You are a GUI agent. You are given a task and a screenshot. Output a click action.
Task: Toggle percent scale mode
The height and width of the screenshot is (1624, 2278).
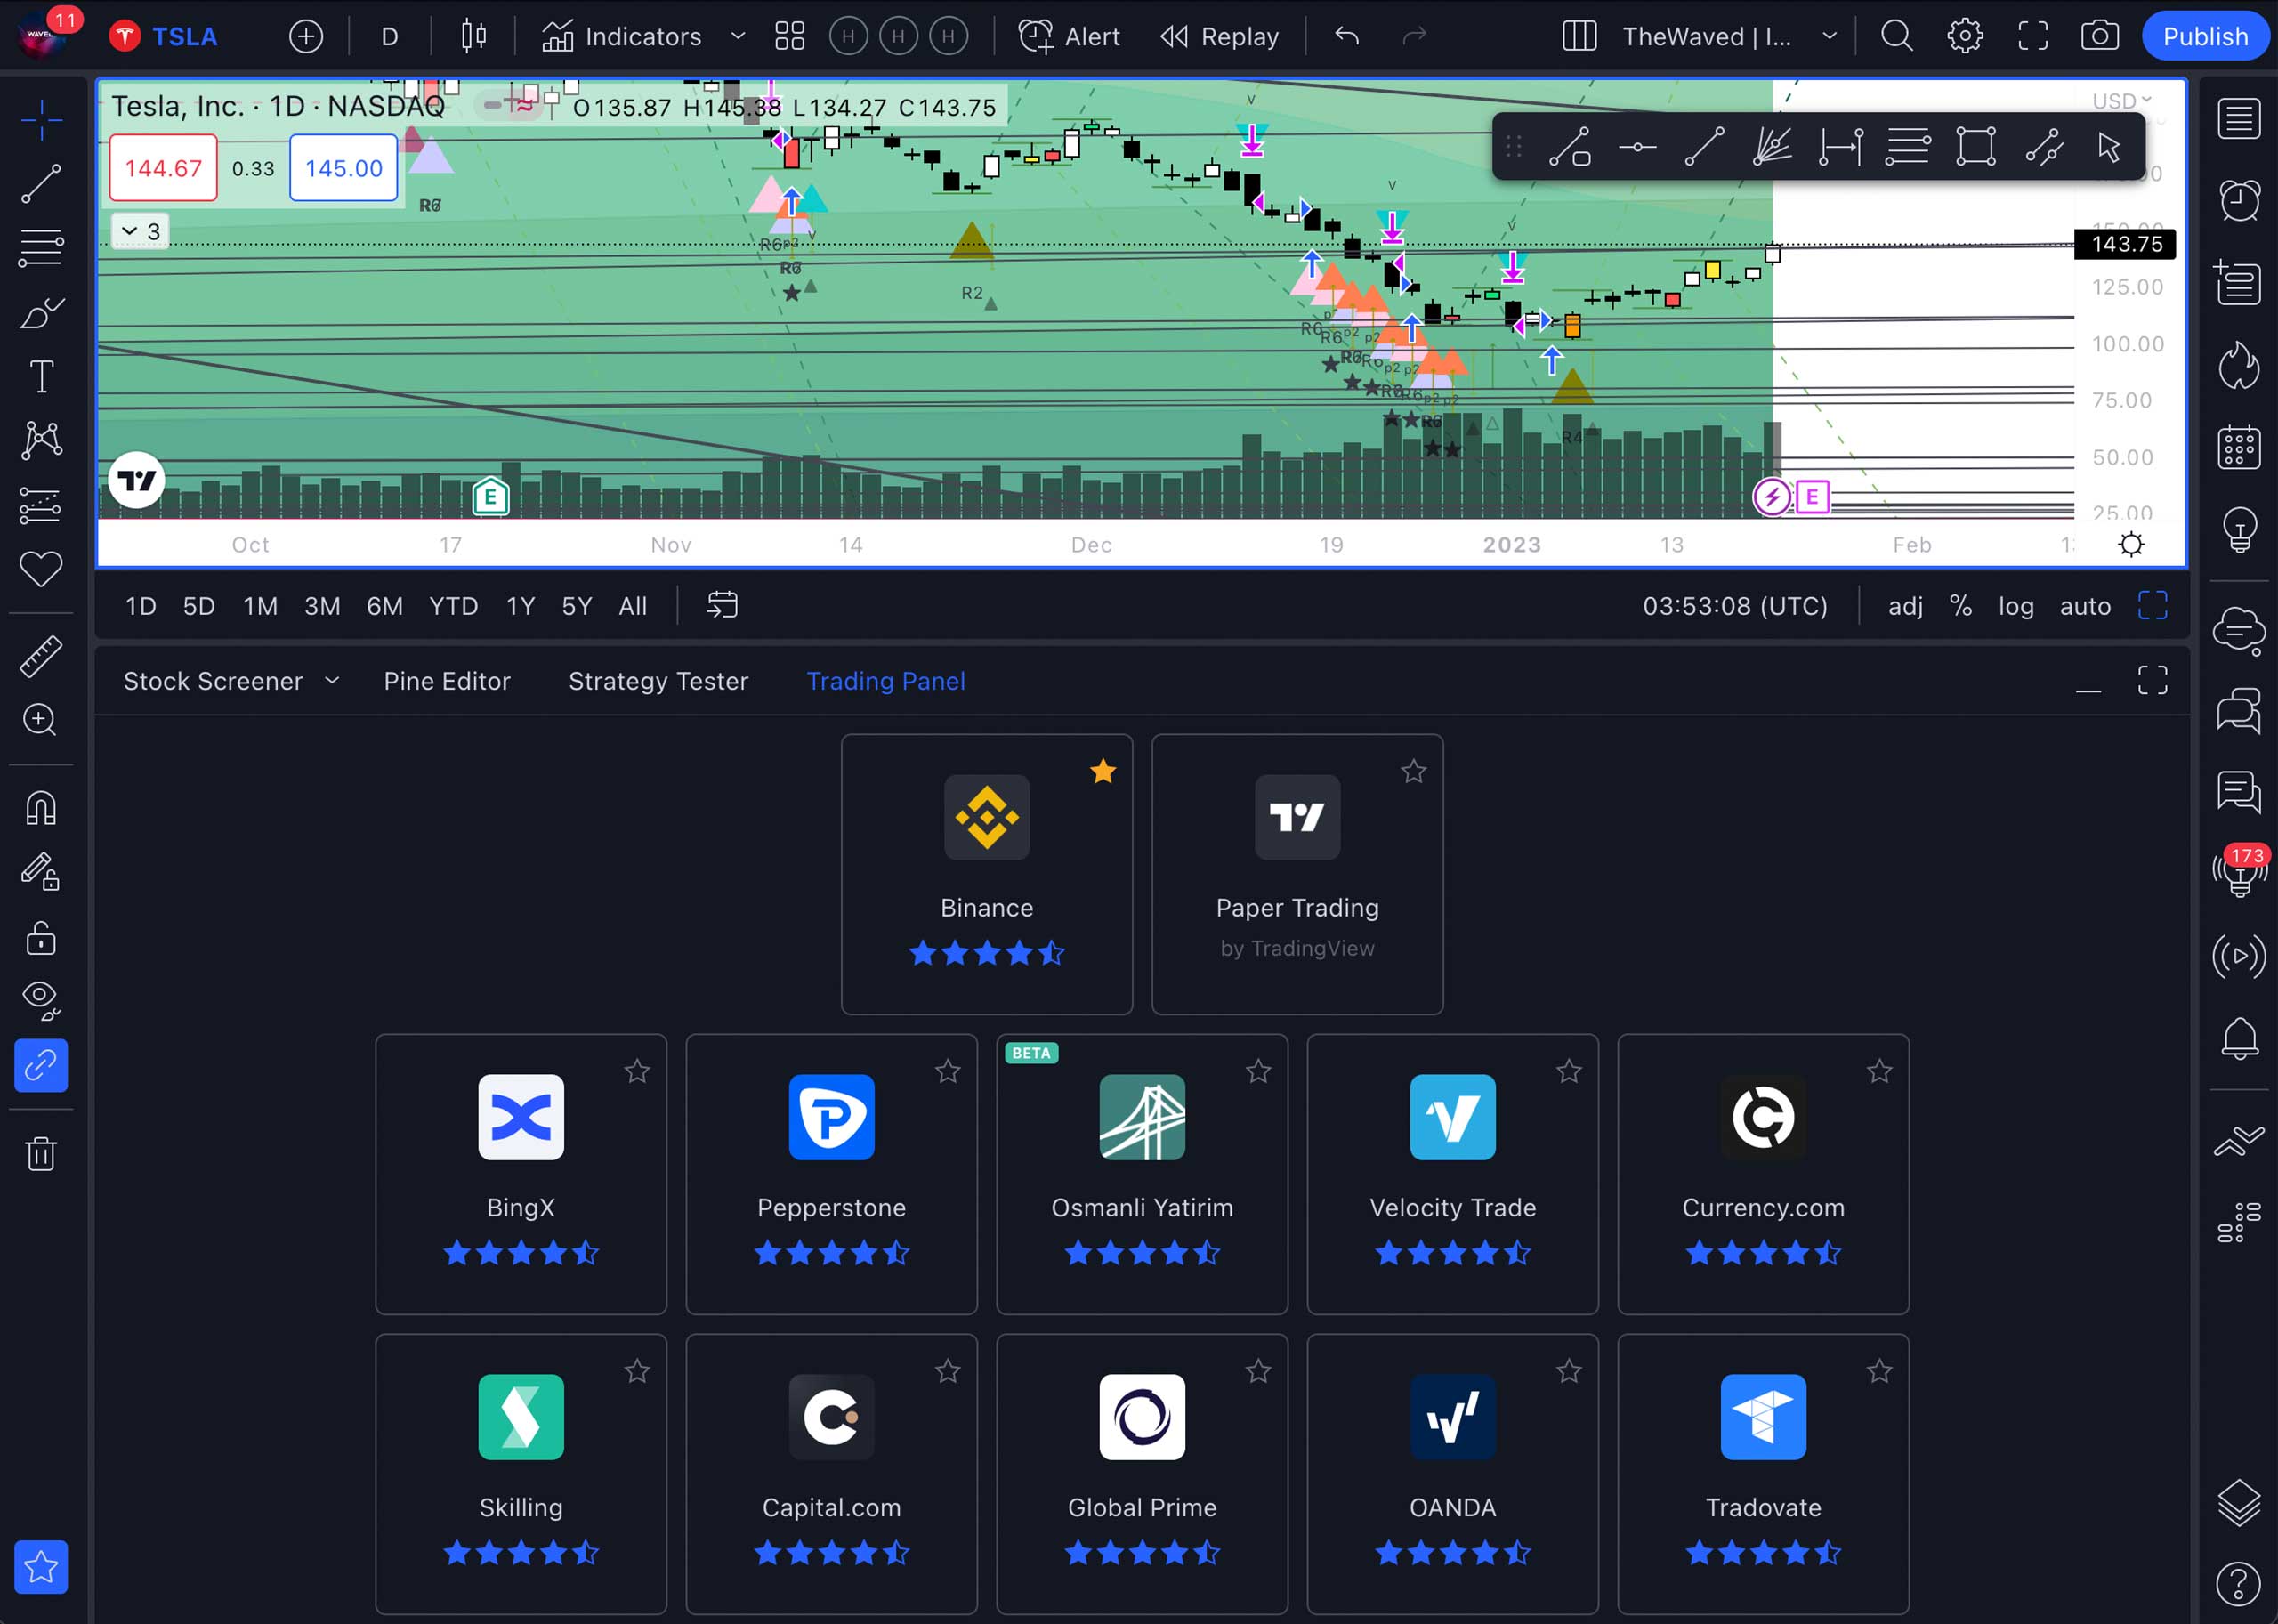1961,606
